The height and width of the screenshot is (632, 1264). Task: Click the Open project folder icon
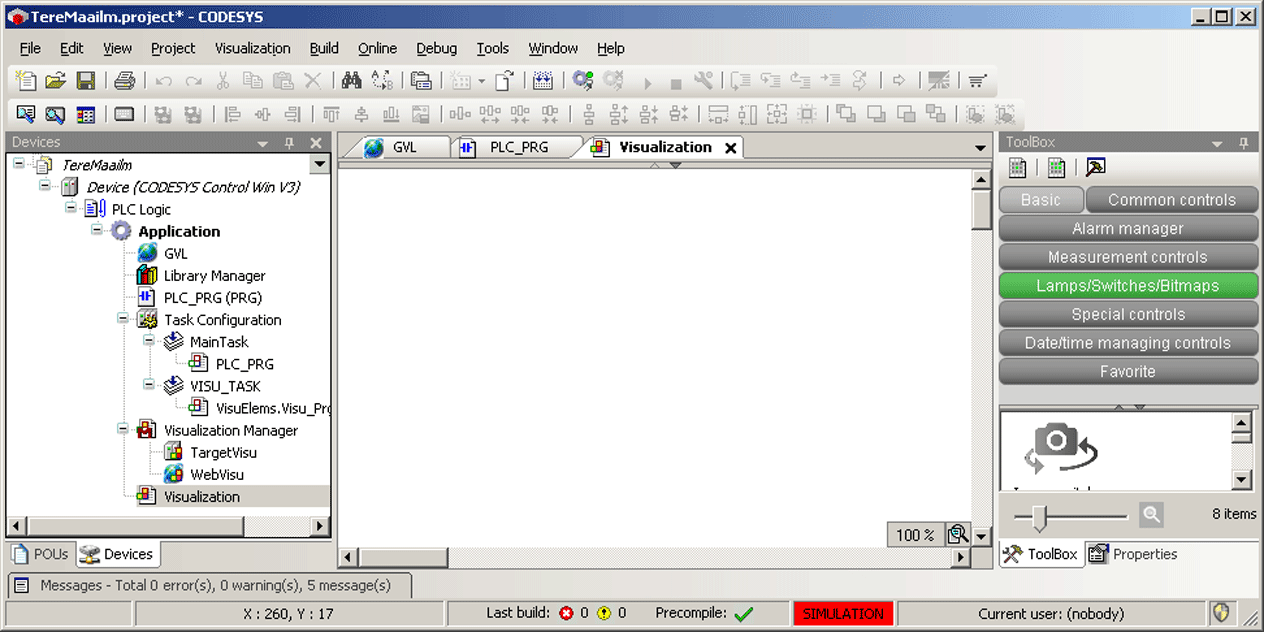[x=56, y=81]
